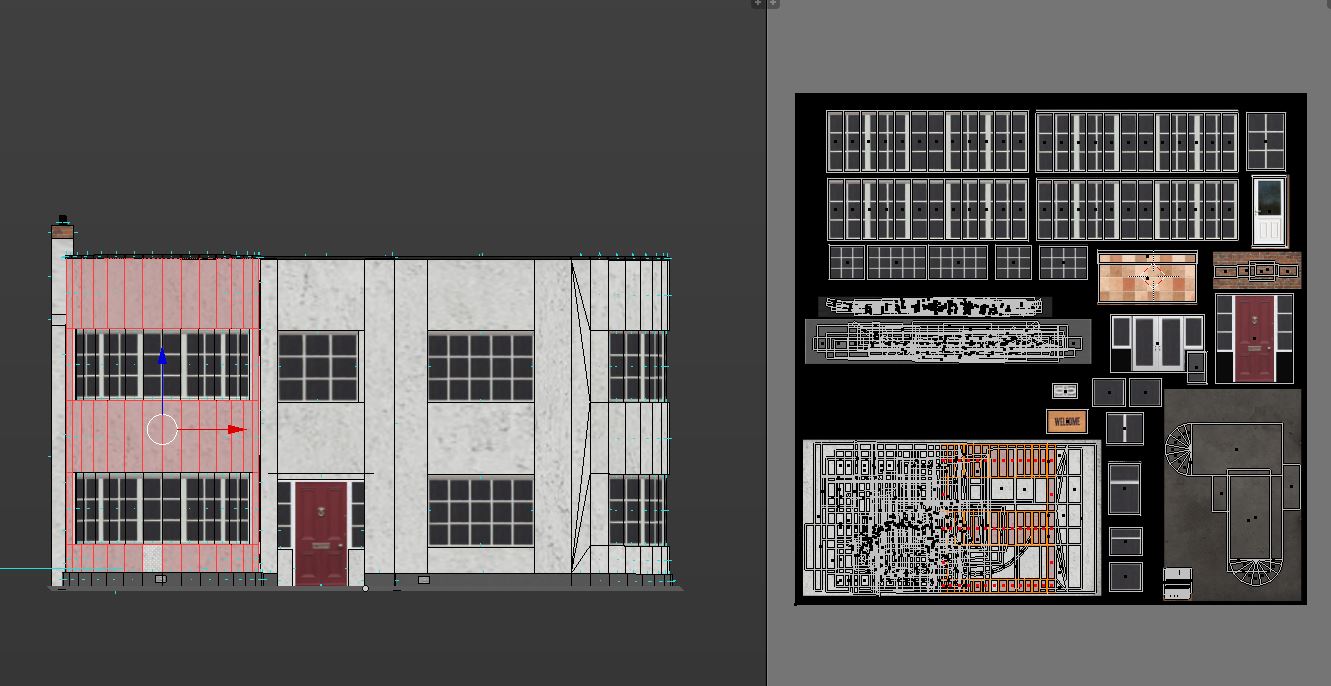Click the white pivot point dot below the doorway
Viewport: 1331px width, 686px height.
(x=363, y=588)
